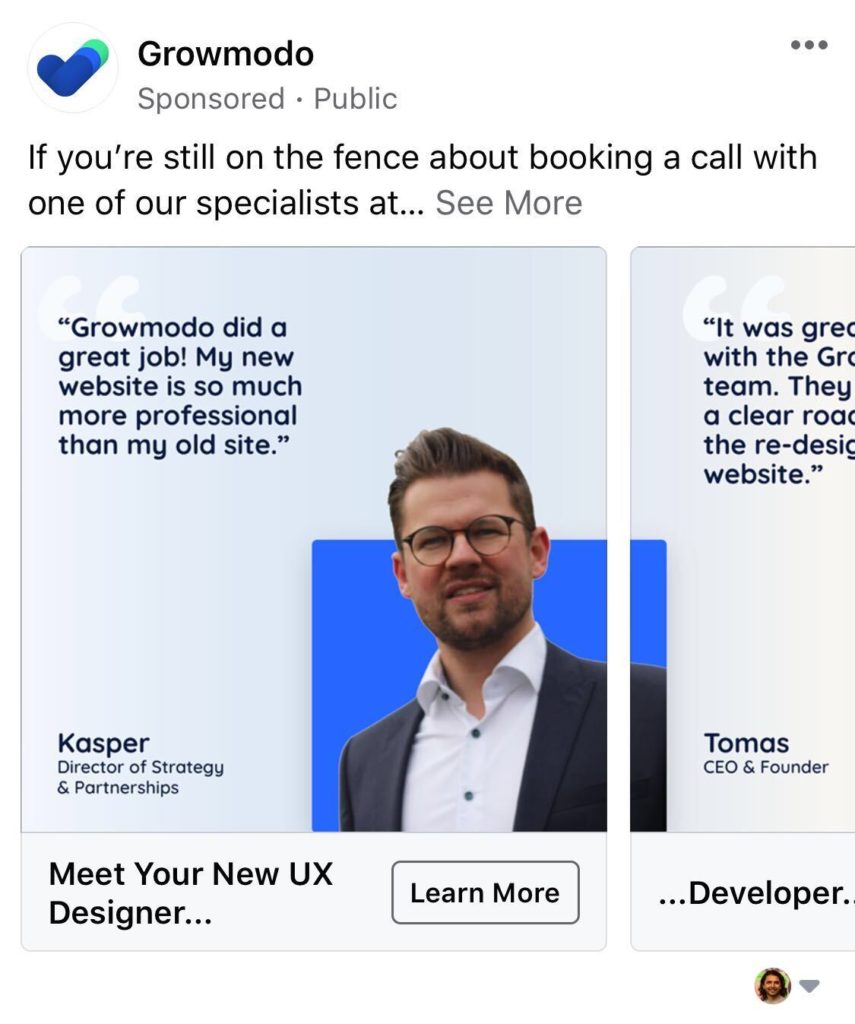855x1024 pixels.
Task: Click the Sponsored label
Action: pos(211,99)
